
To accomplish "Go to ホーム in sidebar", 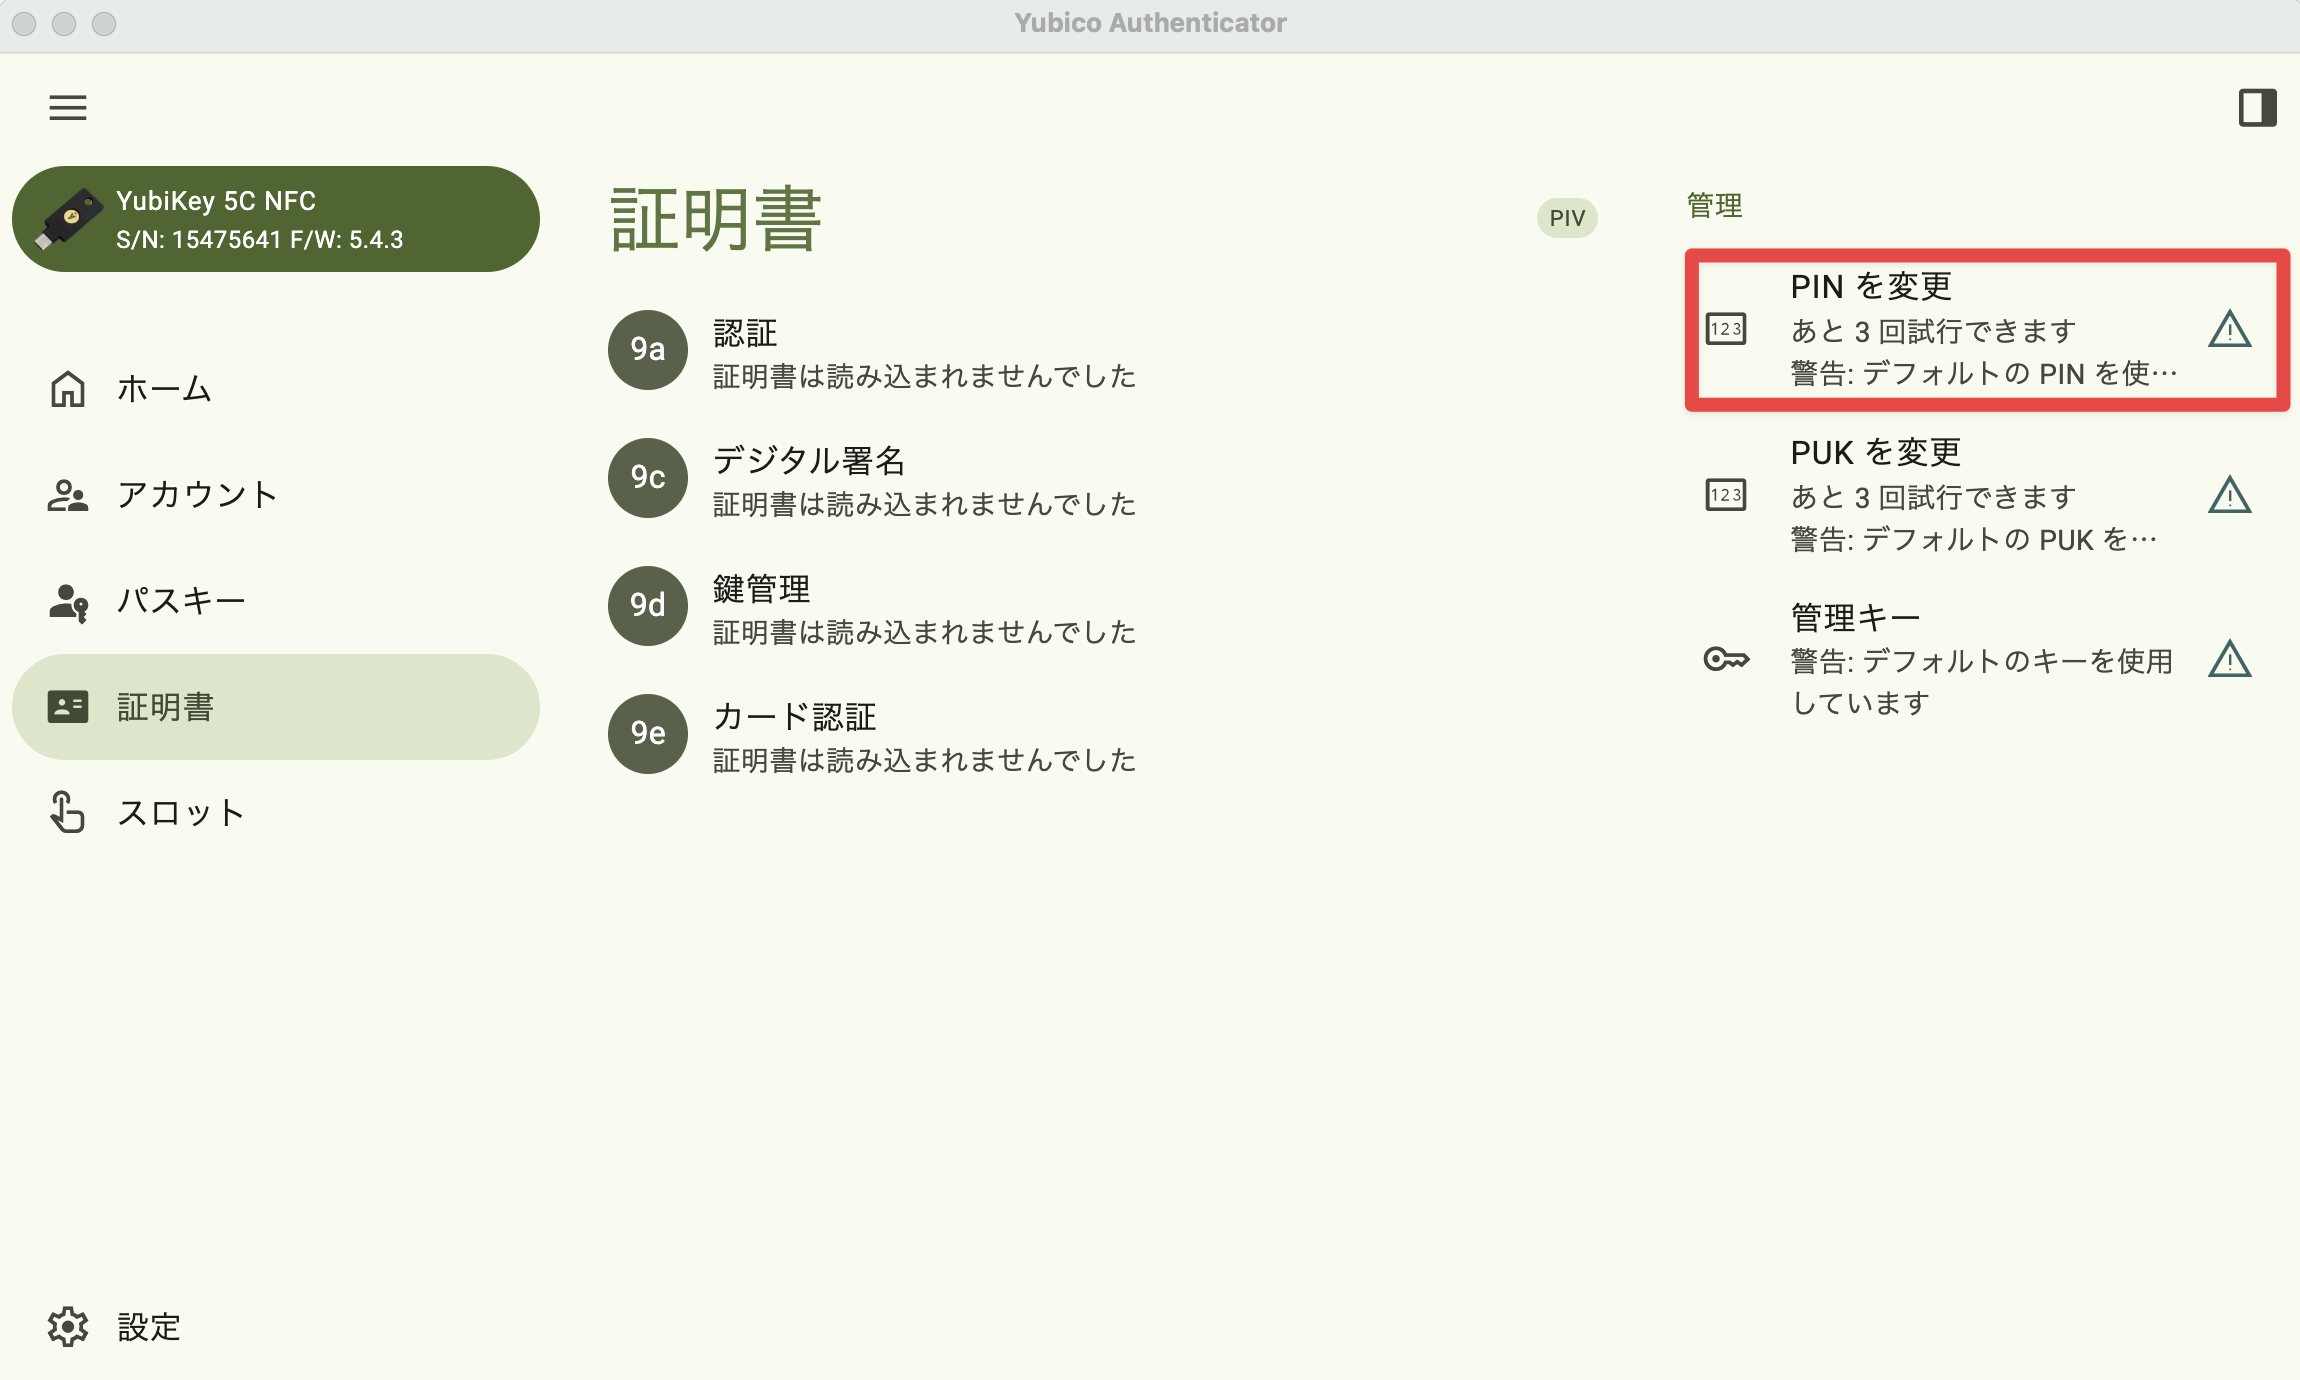I will pos(276,388).
